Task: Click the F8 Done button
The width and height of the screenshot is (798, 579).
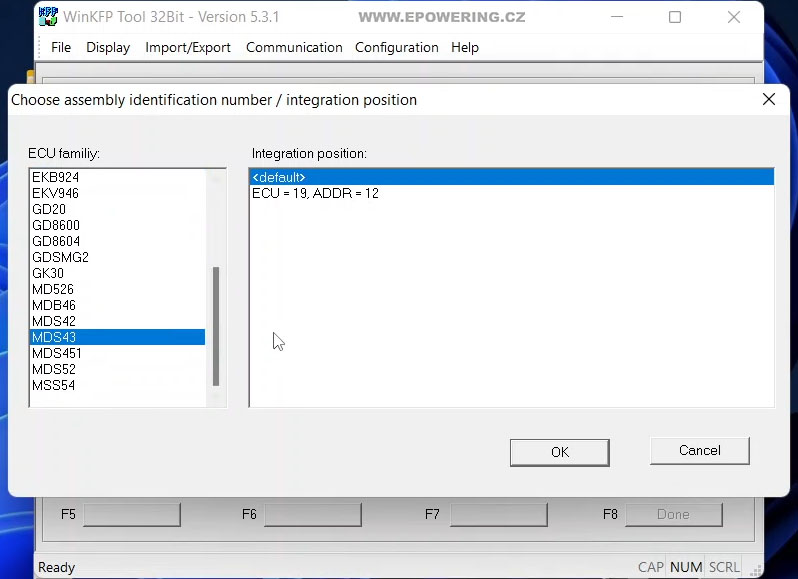Action: click(674, 514)
